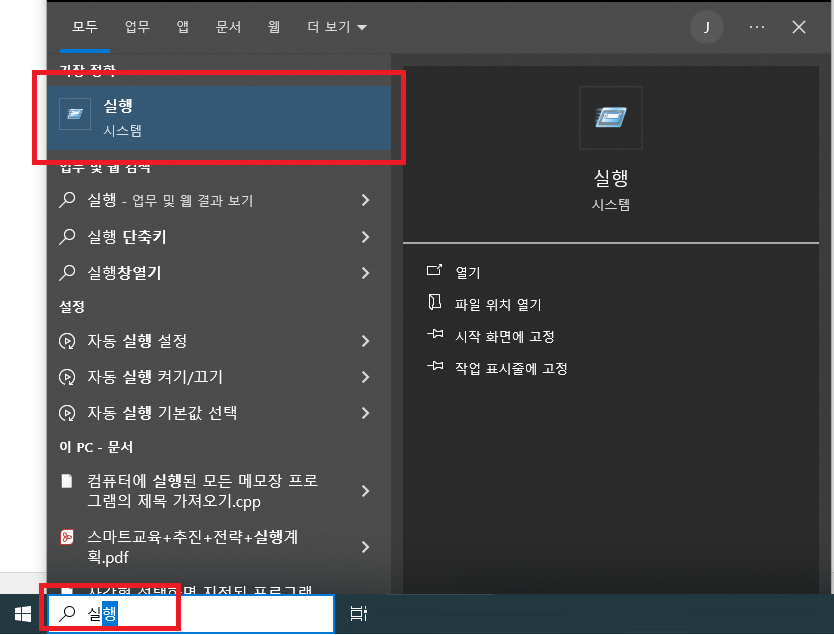Click the magnifier icon in taskbar search box
Image resolution: width=834 pixels, height=635 pixels.
[67, 614]
